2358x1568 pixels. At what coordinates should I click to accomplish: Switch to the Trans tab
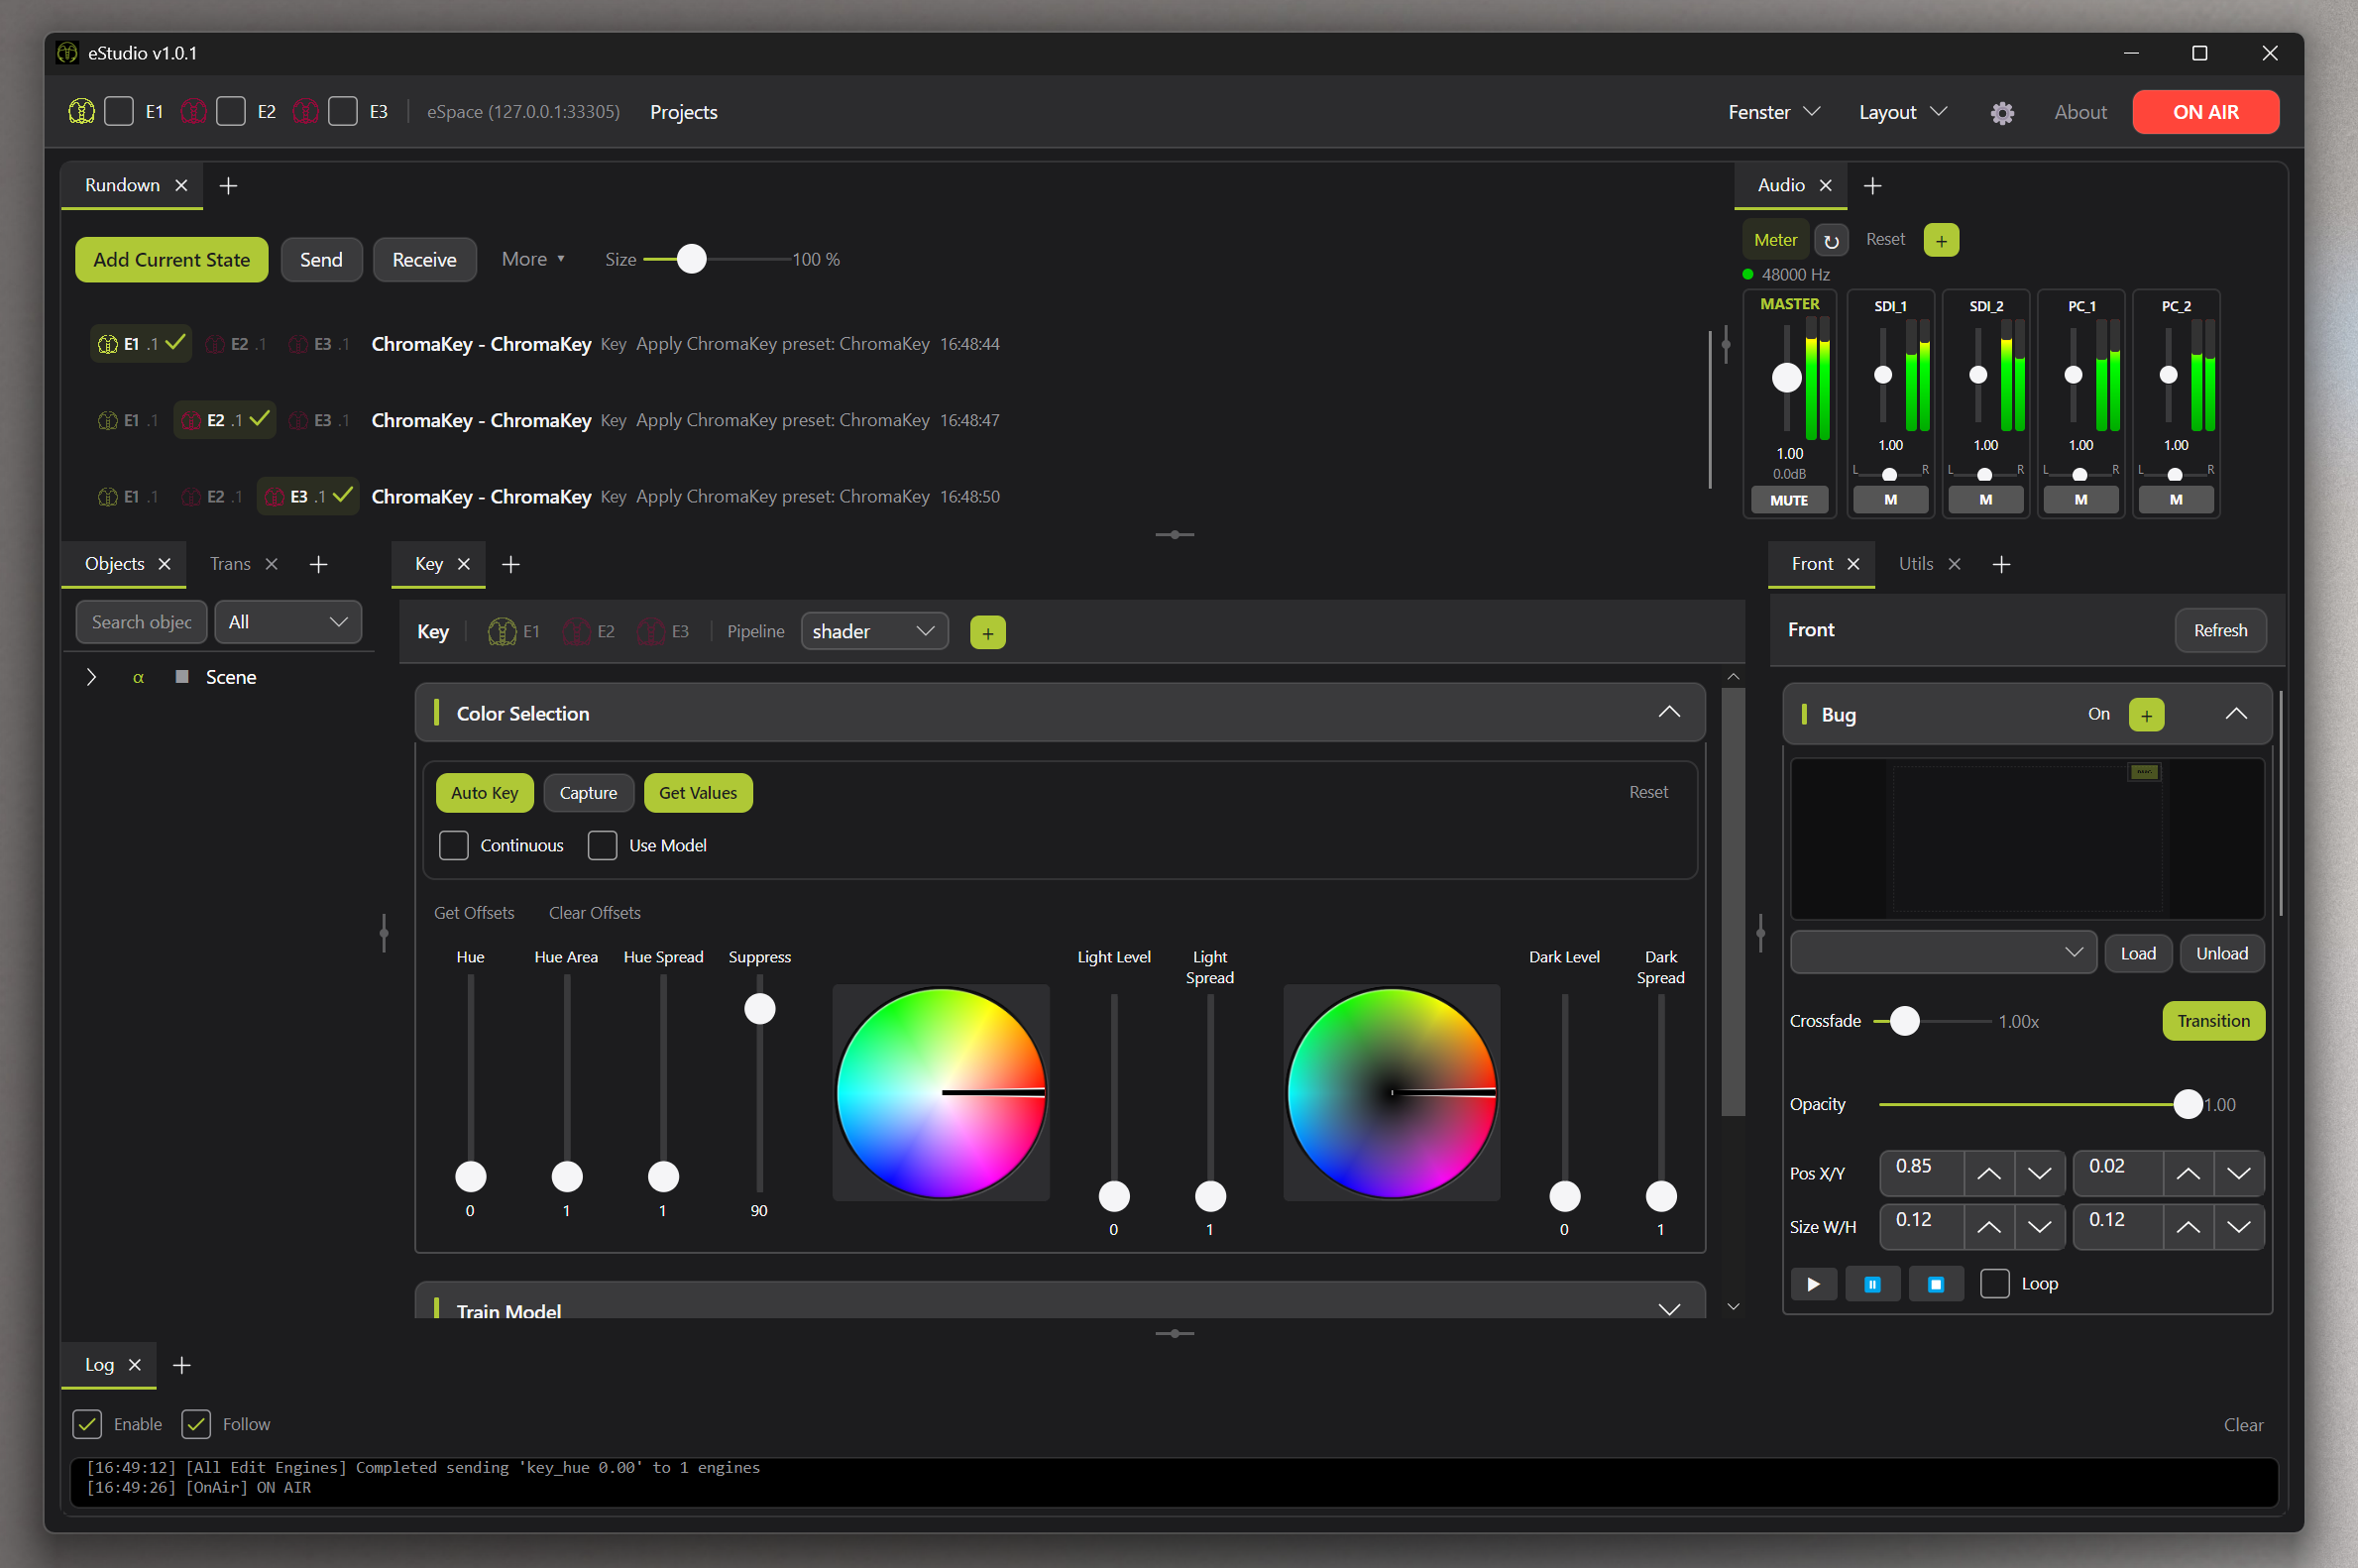[x=230, y=564]
